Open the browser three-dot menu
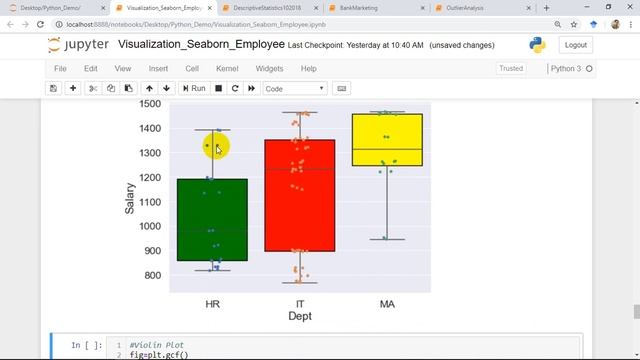Viewport: 640px width, 360px height. pos(631,24)
